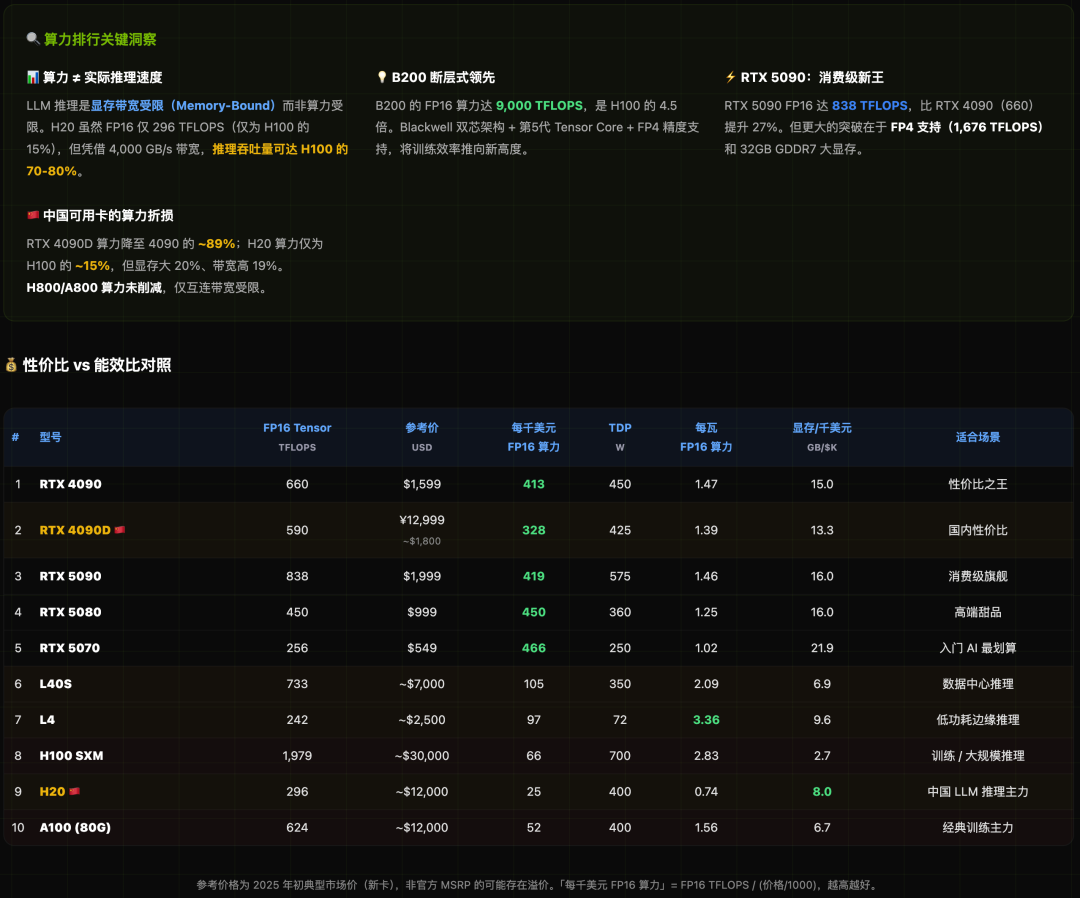Click the green 466 value
This screenshot has height=898, width=1080.
coord(533,647)
